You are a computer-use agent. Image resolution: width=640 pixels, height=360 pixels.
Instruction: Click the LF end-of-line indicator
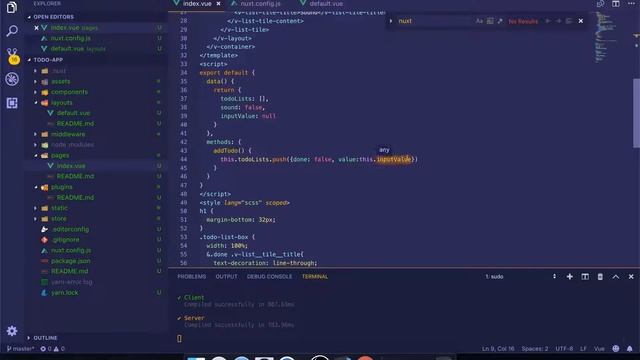point(583,349)
